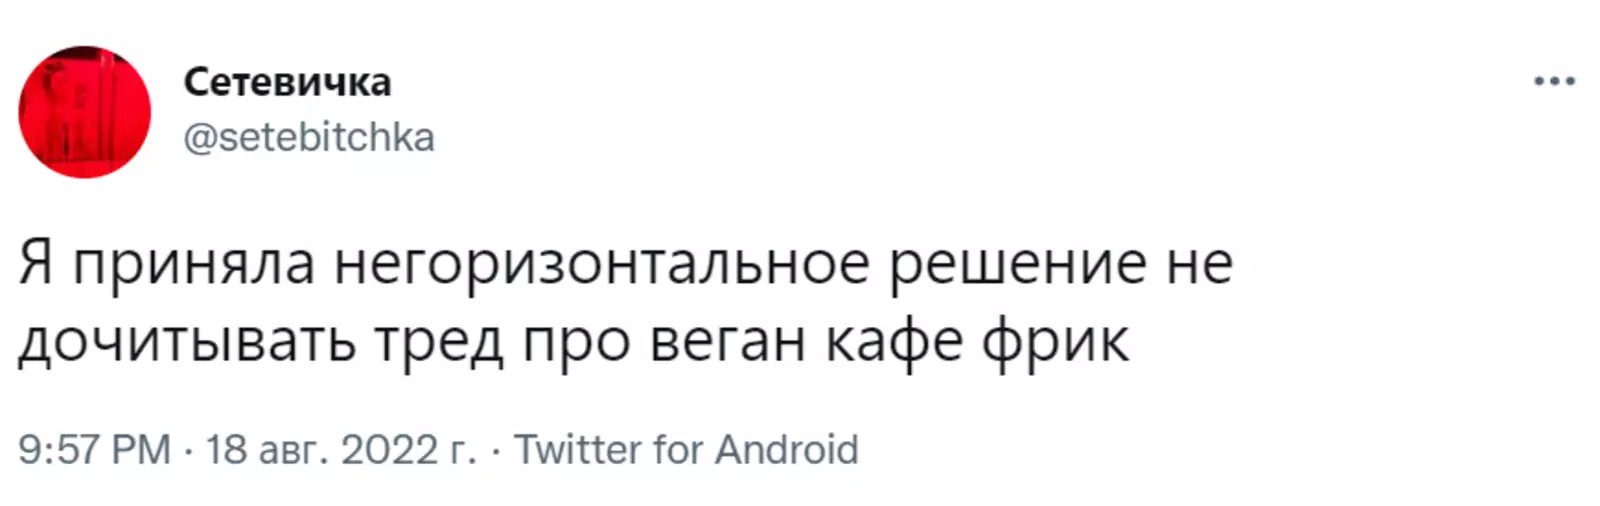
Task: Open the three-dot more options menu
Action: tap(1554, 82)
